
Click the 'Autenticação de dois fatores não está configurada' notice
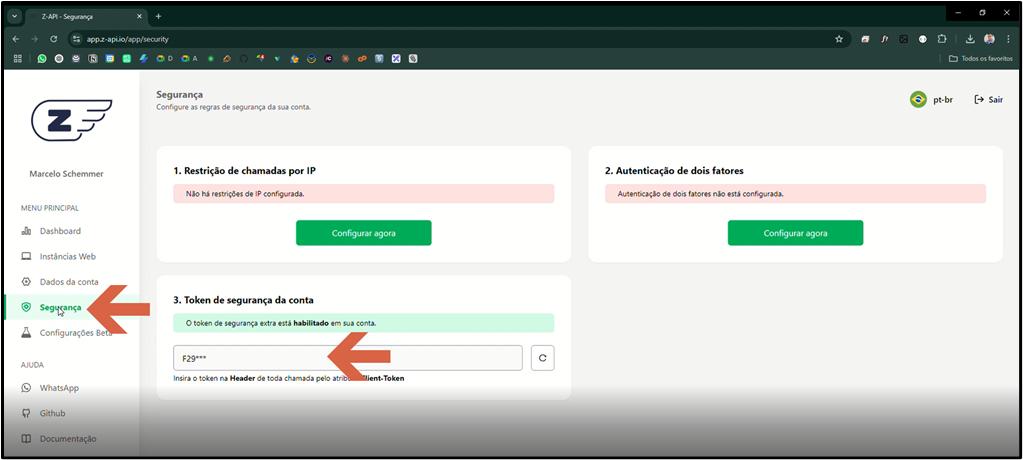click(x=795, y=194)
